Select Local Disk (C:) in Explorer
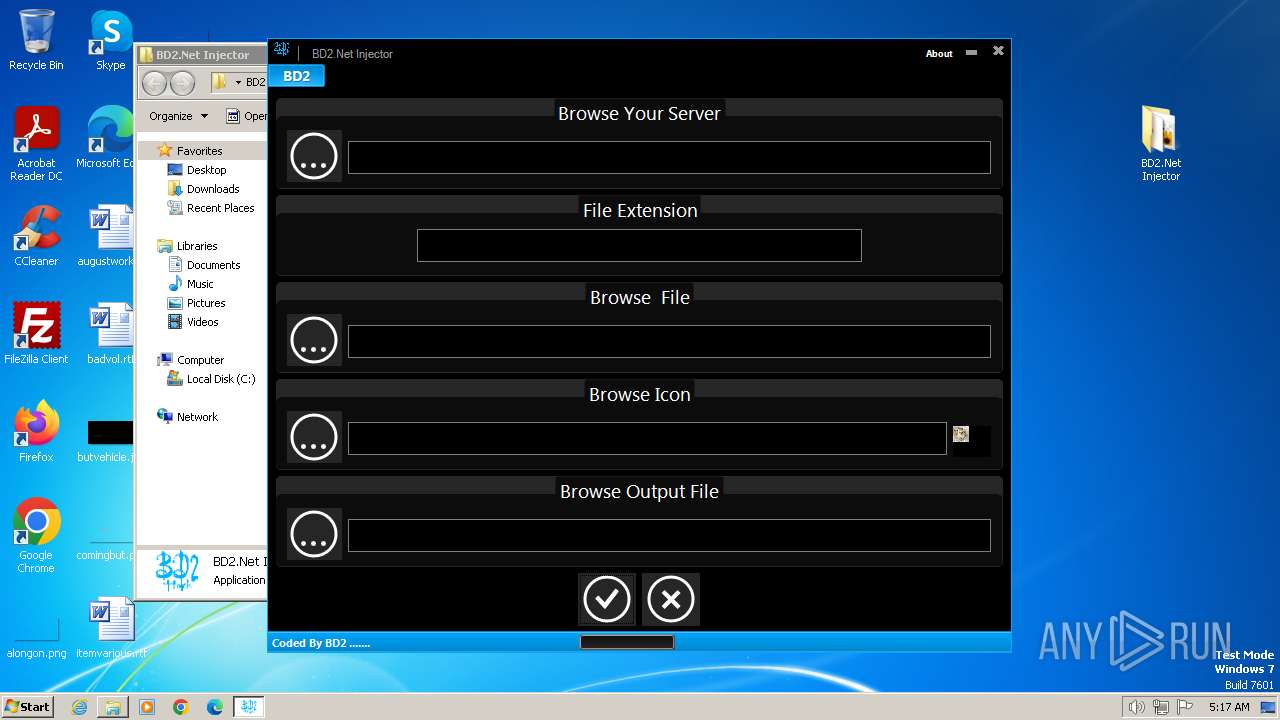Image resolution: width=1280 pixels, height=720 pixels. click(x=220, y=379)
